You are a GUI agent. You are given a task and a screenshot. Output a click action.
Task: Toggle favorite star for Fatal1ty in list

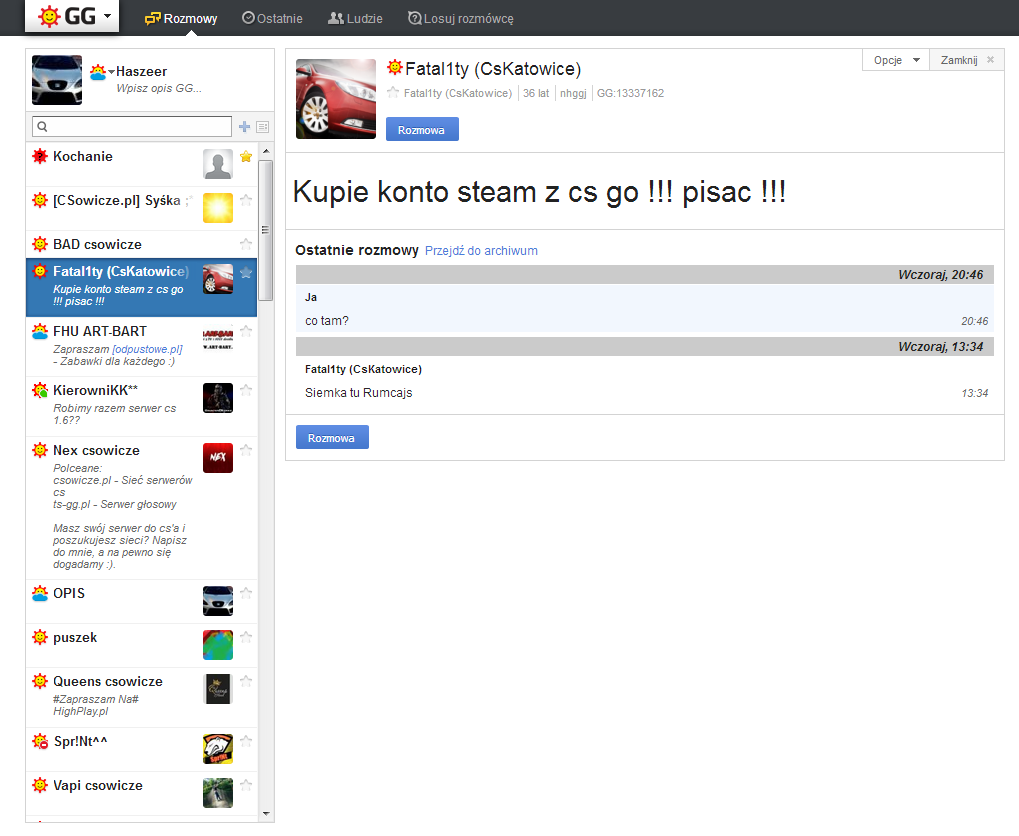[x=246, y=272]
